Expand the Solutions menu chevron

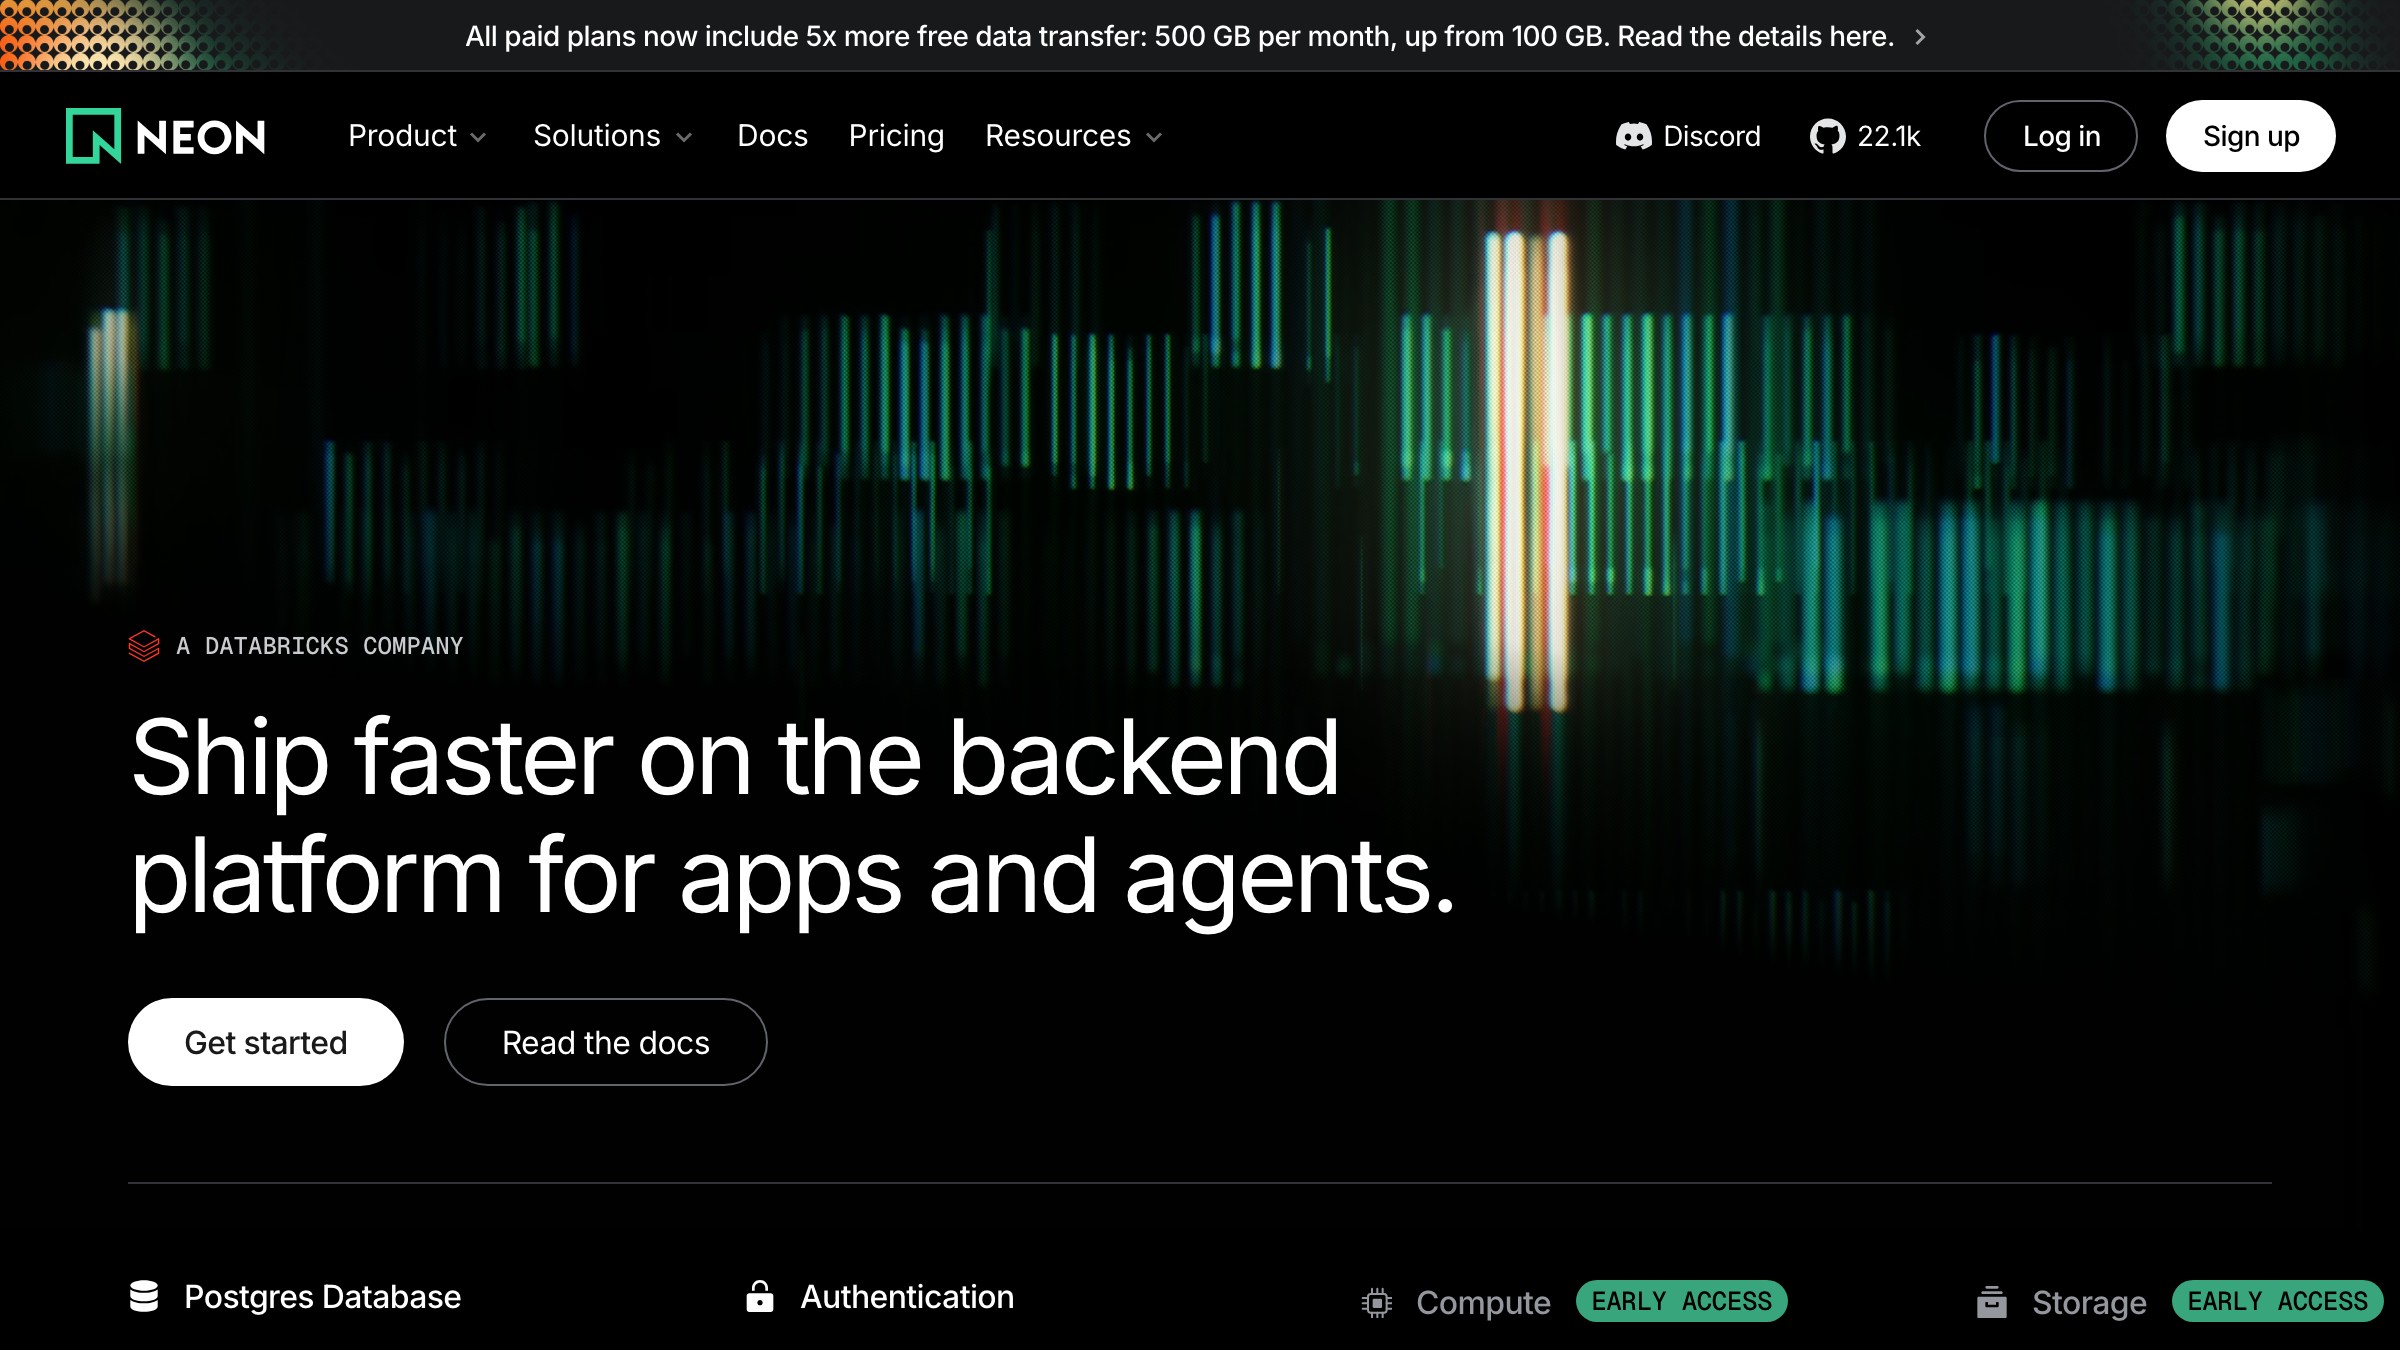(684, 138)
